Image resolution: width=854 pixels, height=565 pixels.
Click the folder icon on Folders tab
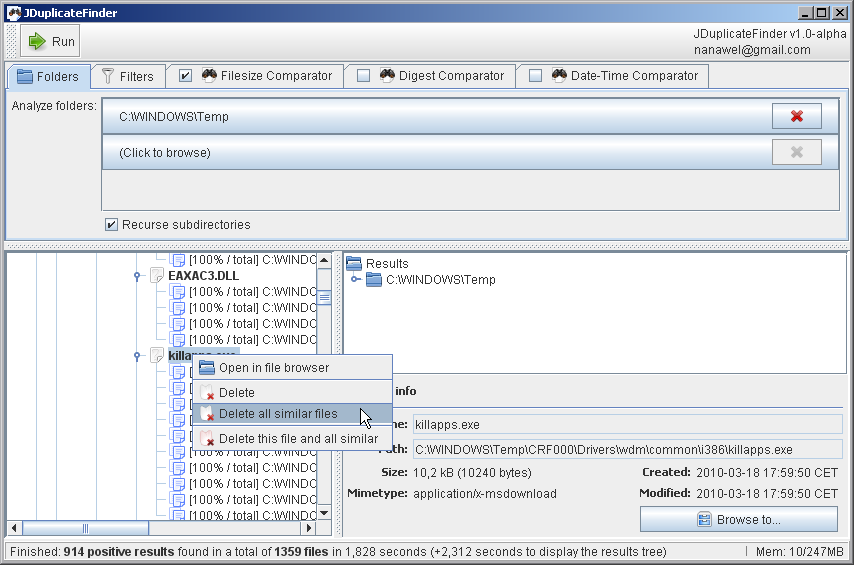[x=25, y=76]
